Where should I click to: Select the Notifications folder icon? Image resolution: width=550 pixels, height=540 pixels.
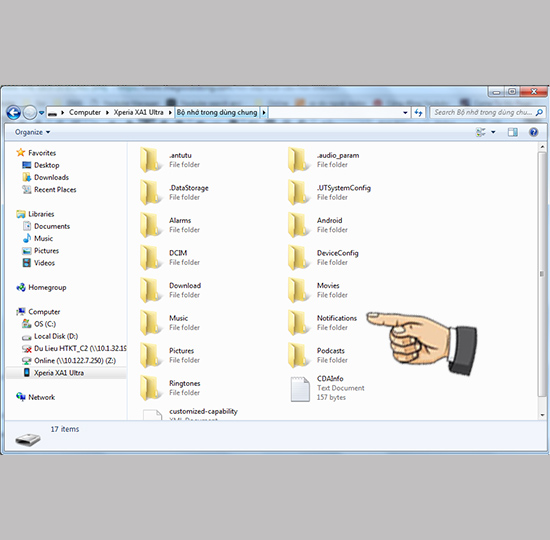(298, 323)
